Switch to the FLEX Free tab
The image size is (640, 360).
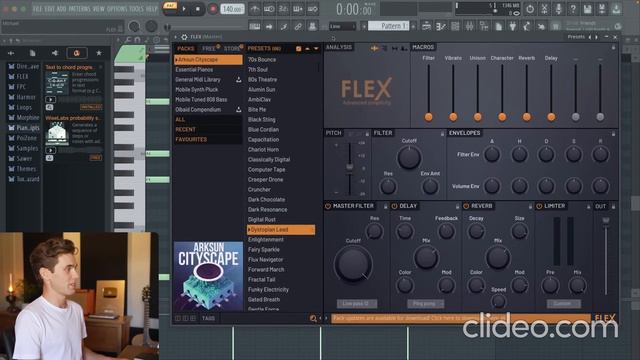[209, 48]
